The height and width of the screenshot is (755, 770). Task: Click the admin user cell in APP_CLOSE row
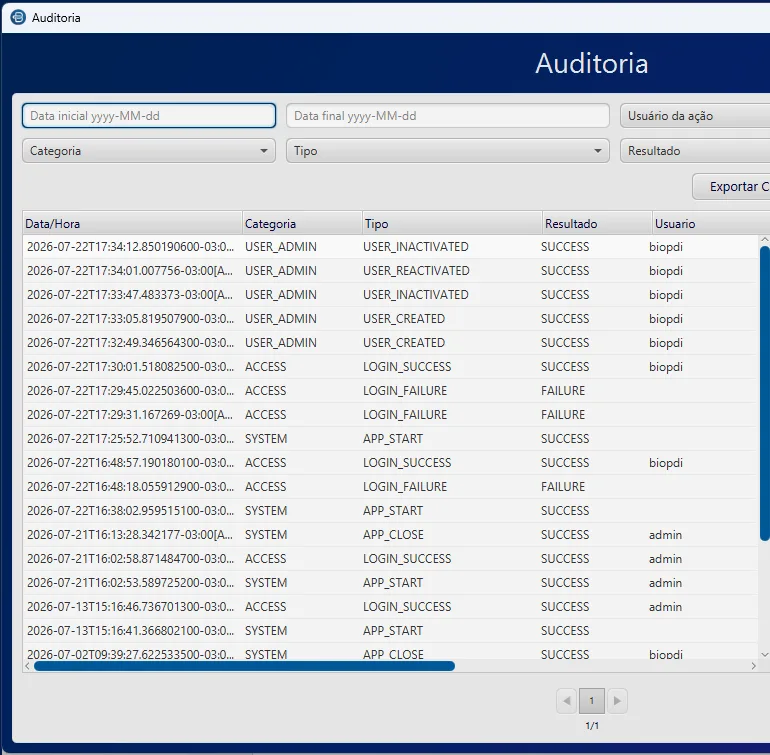pos(665,535)
